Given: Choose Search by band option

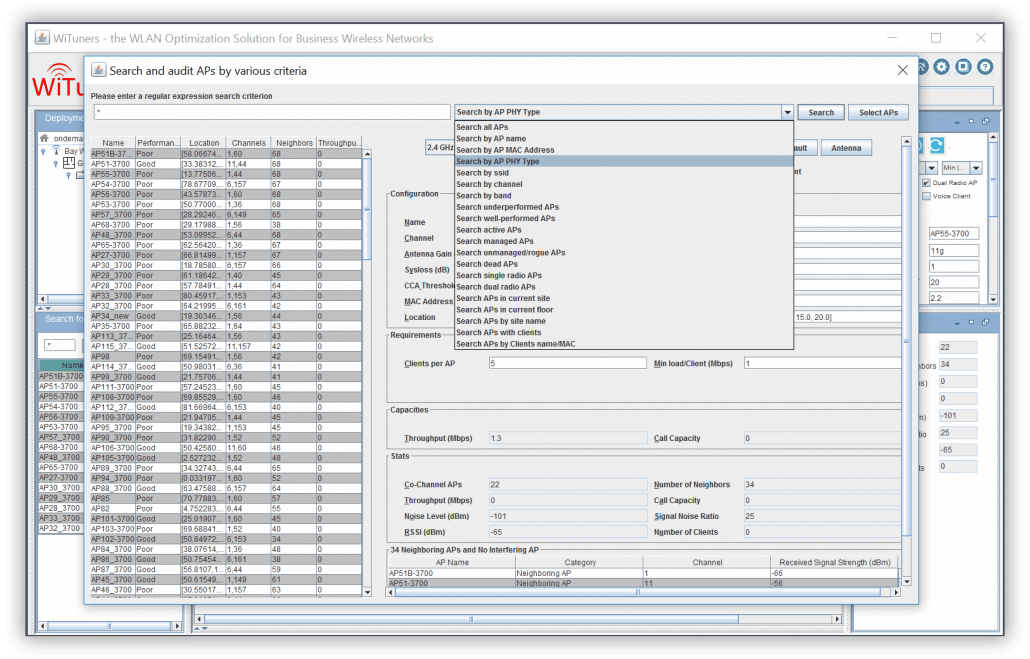Looking at the screenshot, I should (623, 195).
